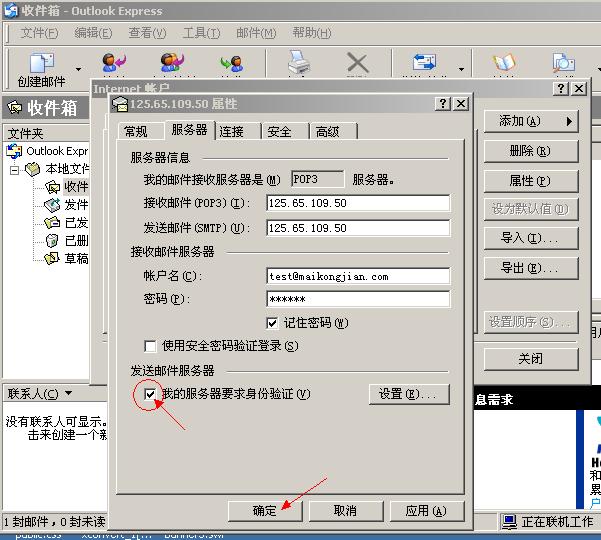
Task: Click the 添加(A) button in Internet accounts
Action: [x=531, y=121]
